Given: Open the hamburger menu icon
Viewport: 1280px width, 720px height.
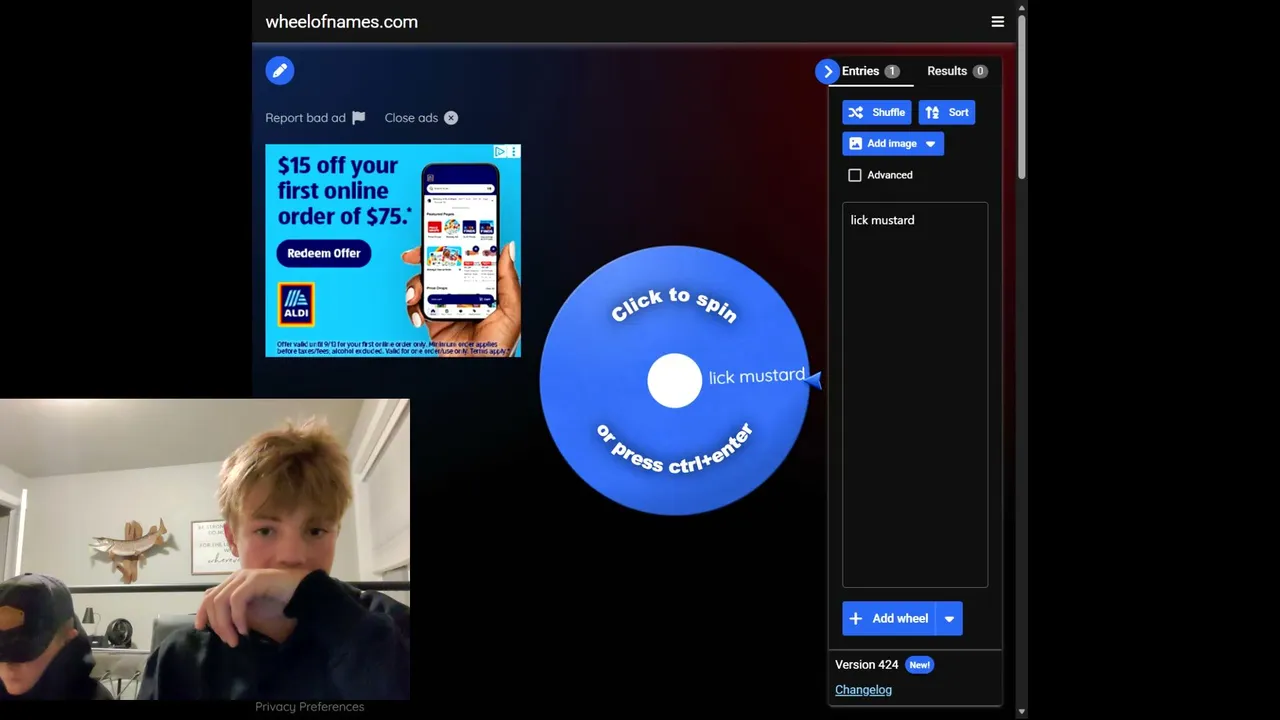Looking at the screenshot, I should [997, 22].
